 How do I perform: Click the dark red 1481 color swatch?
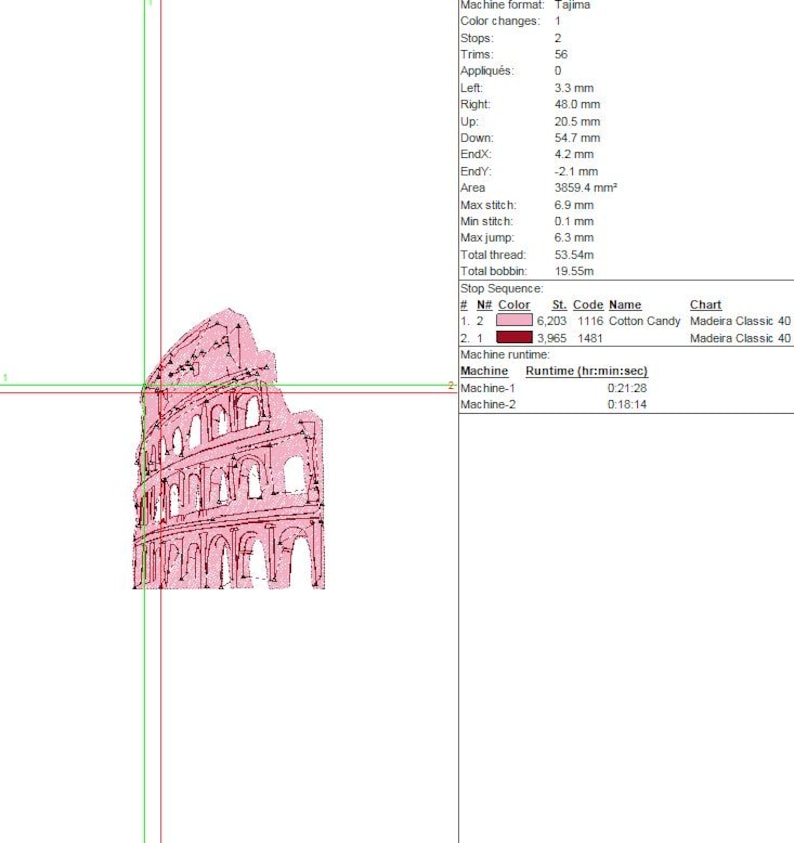click(514, 338)
